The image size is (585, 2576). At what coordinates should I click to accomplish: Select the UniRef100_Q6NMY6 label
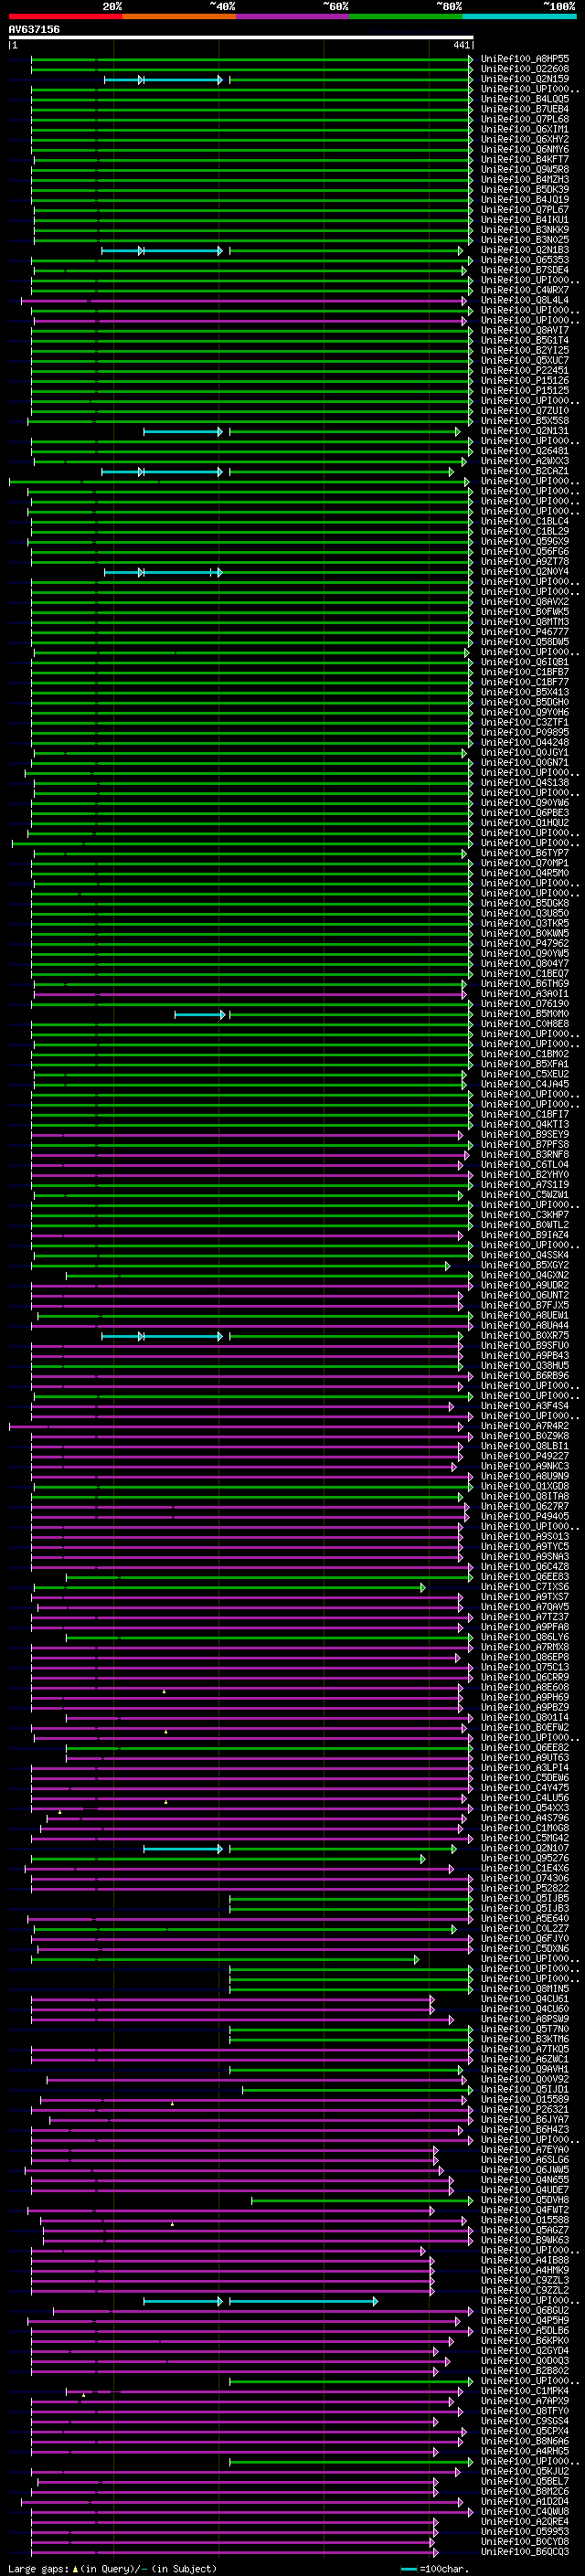coord(525,149)
